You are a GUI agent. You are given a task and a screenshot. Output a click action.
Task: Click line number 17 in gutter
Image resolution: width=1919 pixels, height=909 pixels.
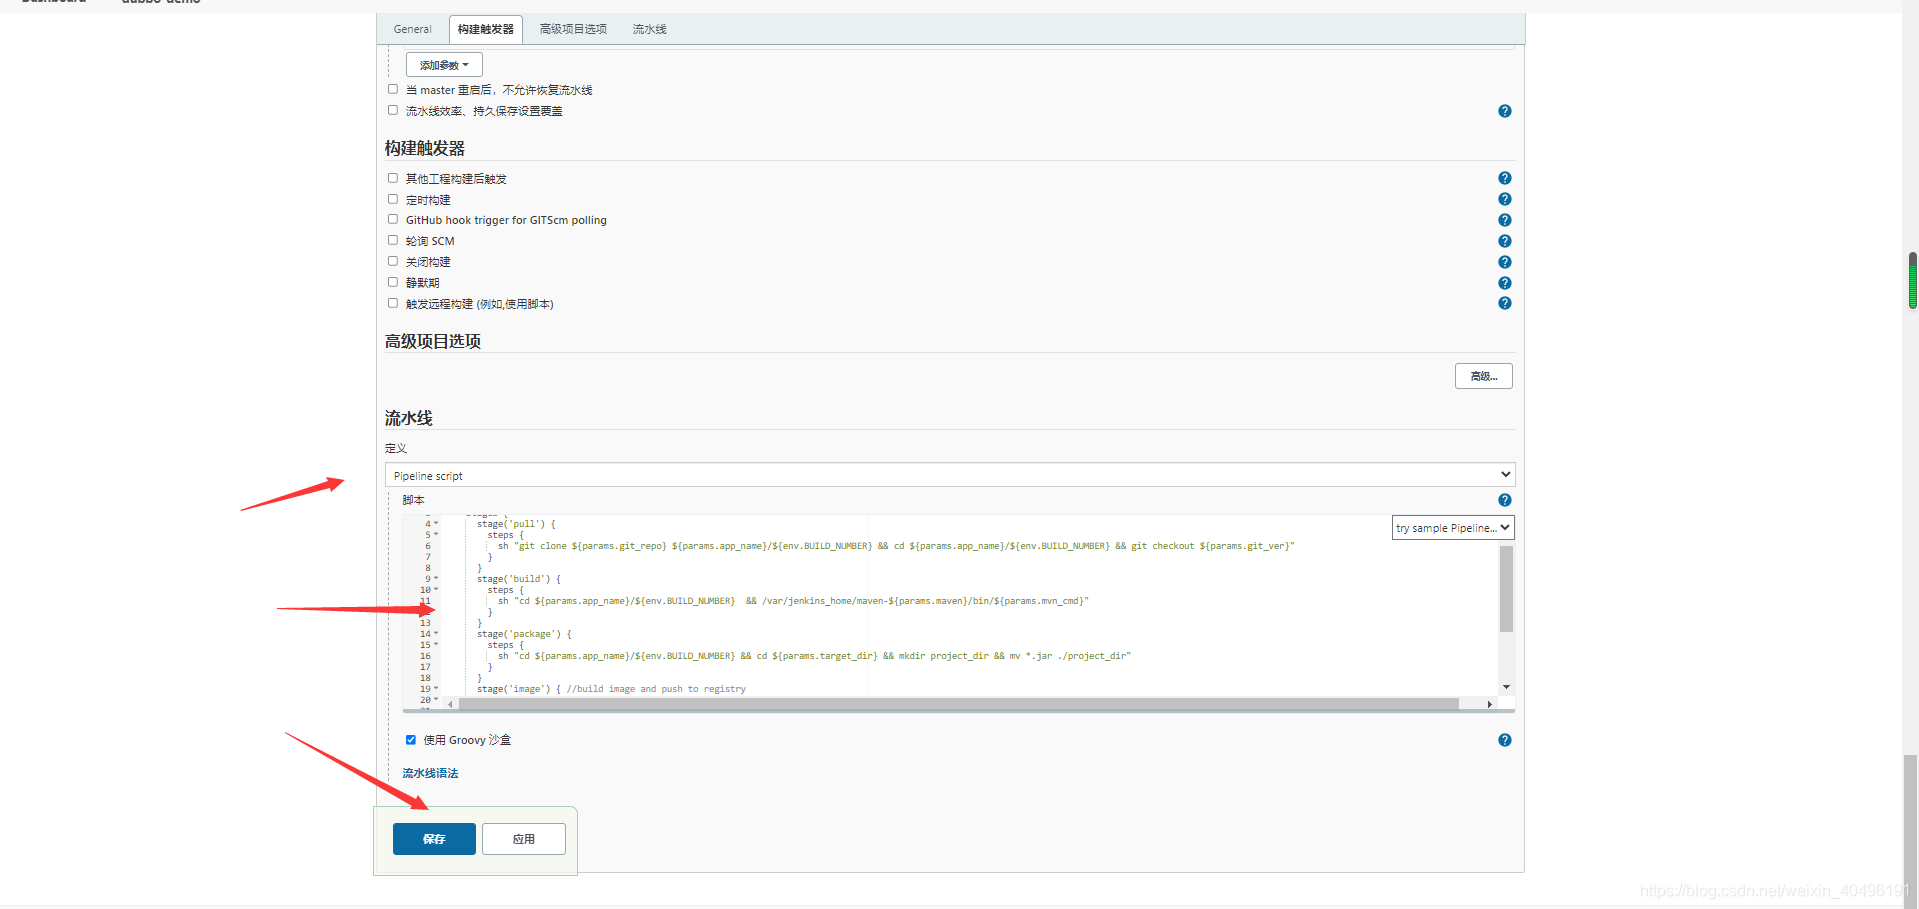click(425, 667)
